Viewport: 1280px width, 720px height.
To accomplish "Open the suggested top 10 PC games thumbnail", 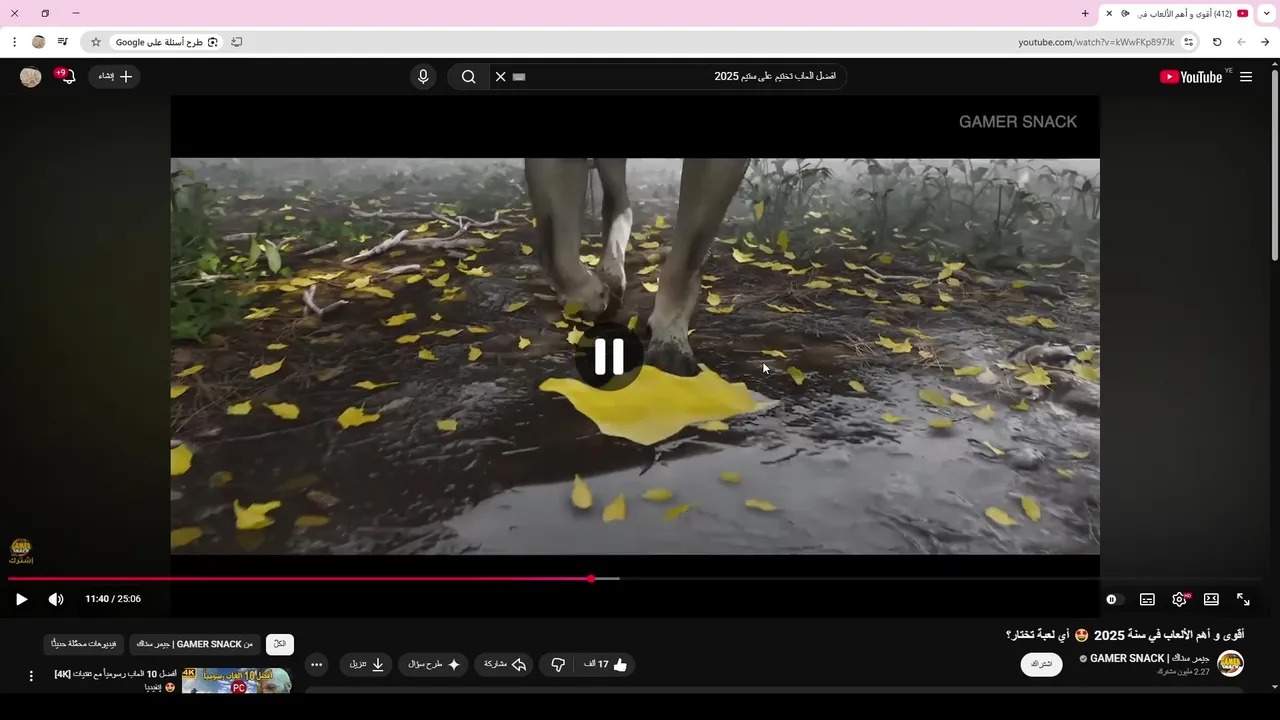I will pos(236,680).
